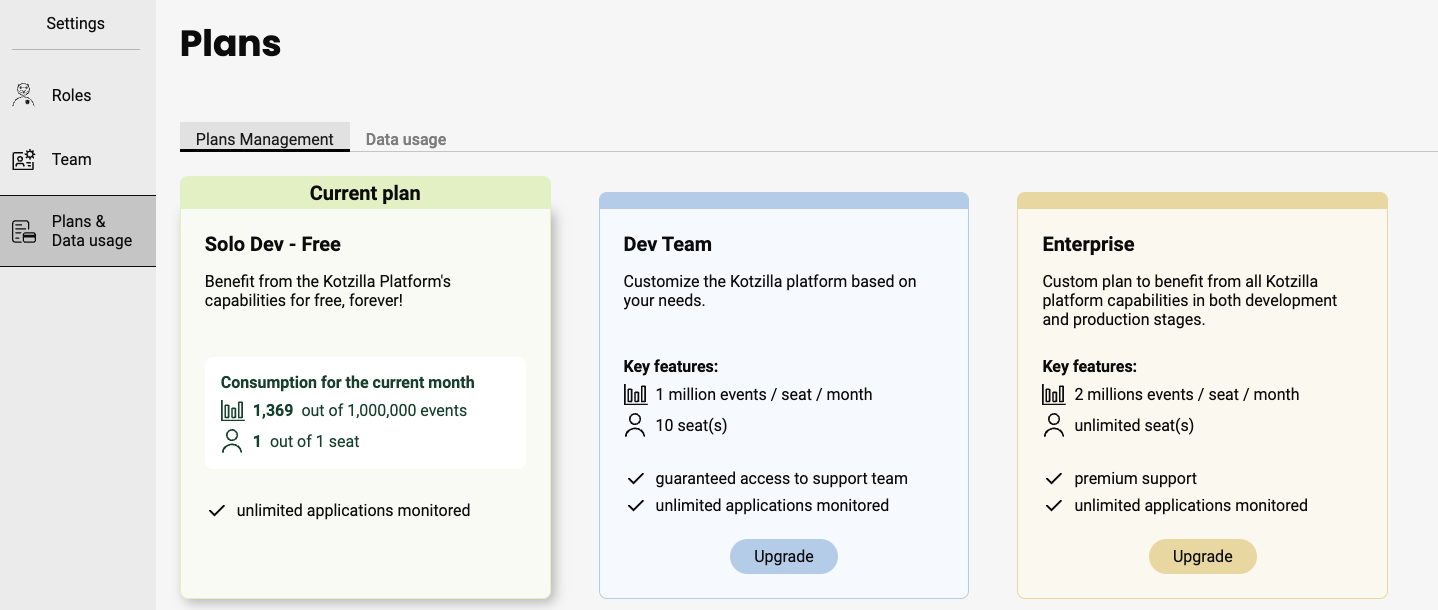Click the green Current plan banner

pos(365,193)
